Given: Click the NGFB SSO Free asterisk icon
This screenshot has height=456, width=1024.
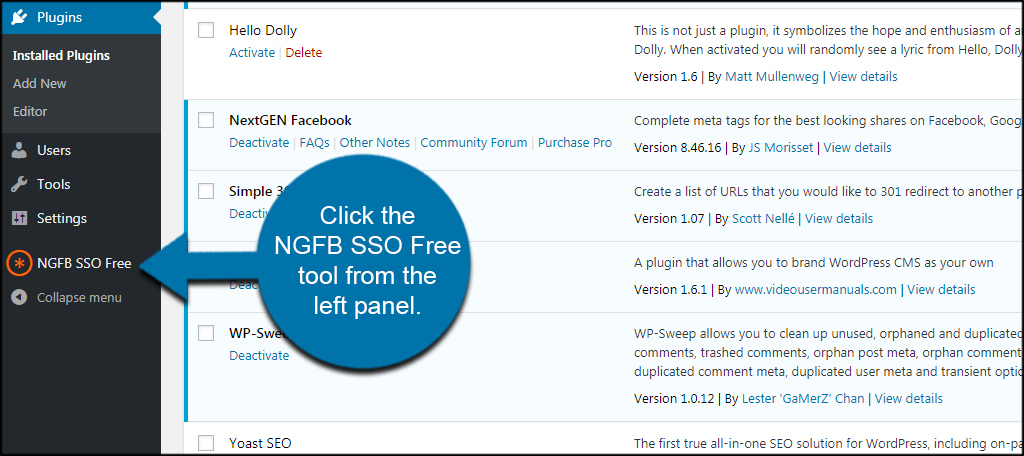Looking at the screenshot, I should pyautogui.click(x=20, y=264).
